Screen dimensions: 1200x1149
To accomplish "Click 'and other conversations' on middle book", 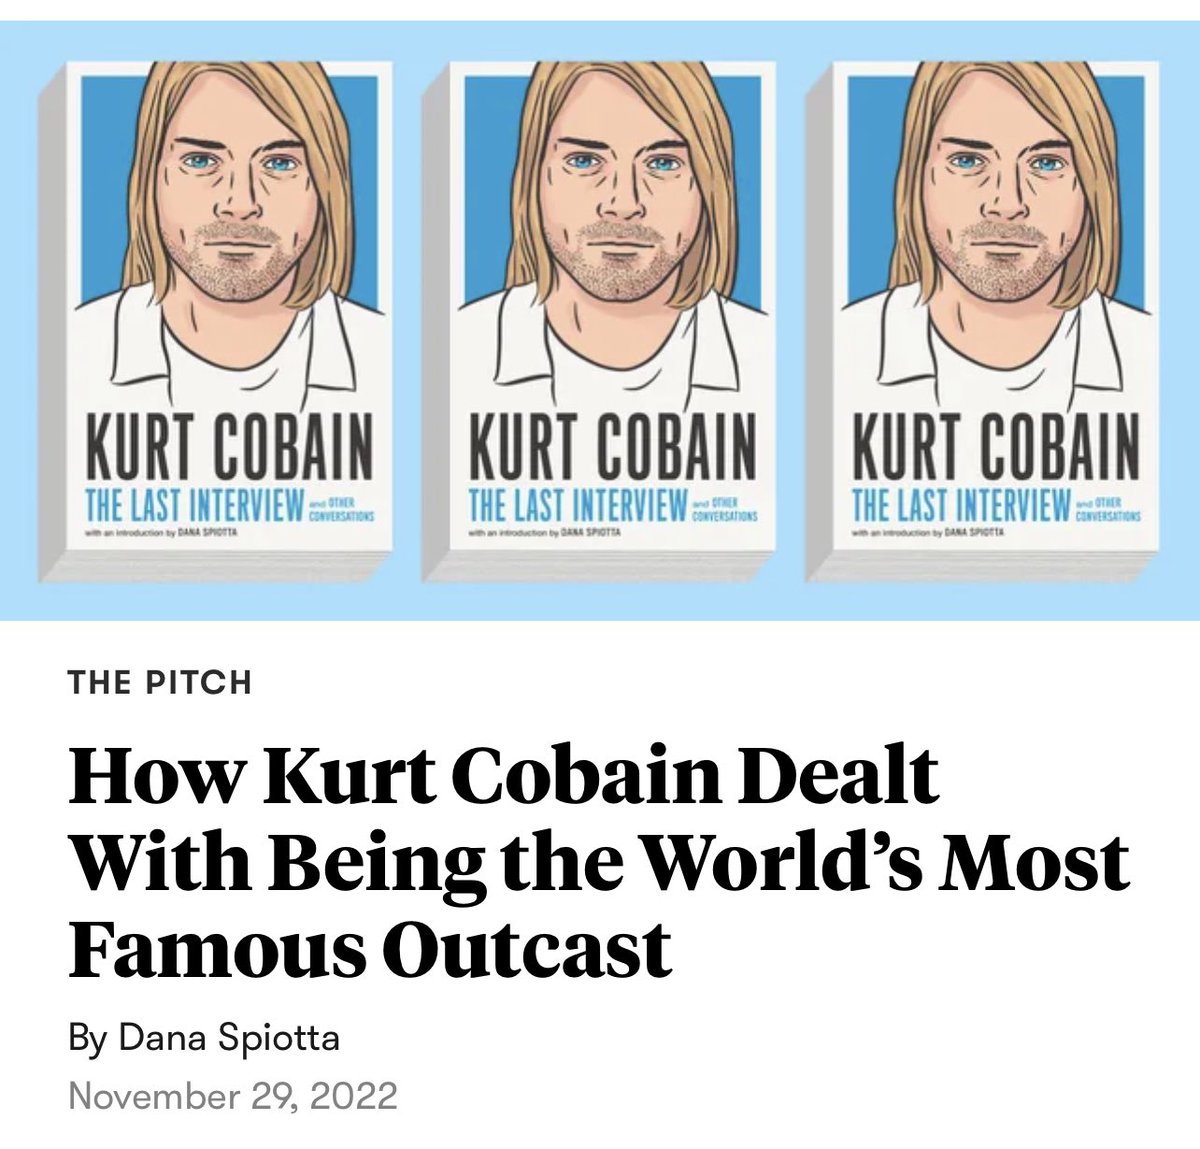I will point(724,509).
